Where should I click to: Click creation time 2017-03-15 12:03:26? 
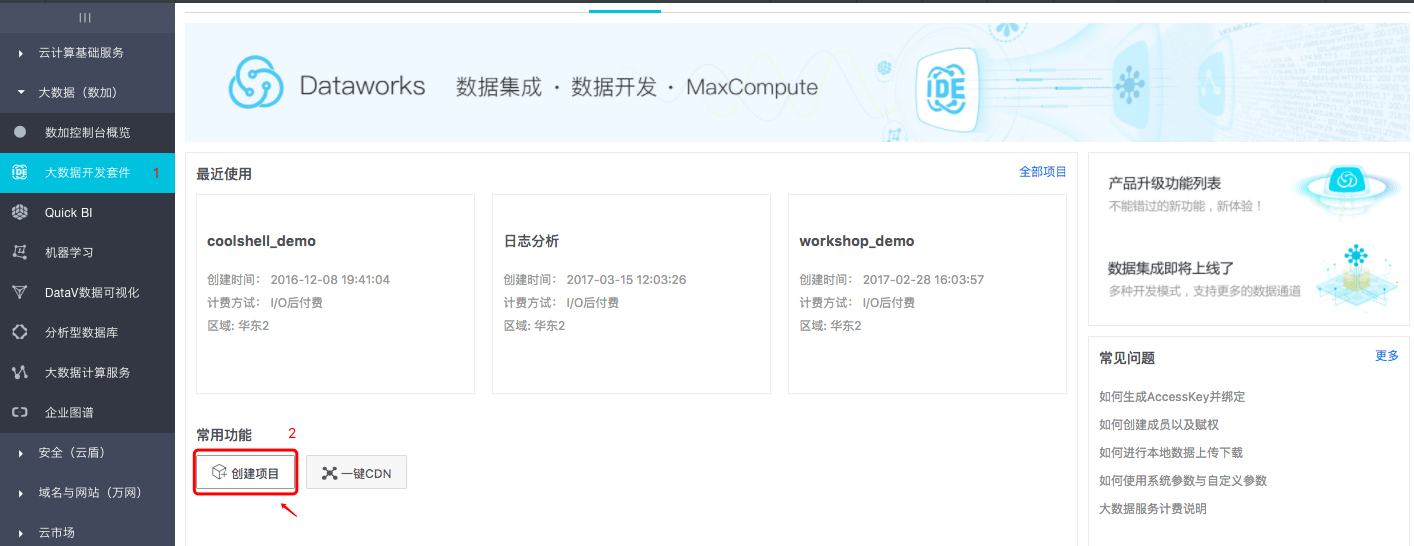[626, 280]
